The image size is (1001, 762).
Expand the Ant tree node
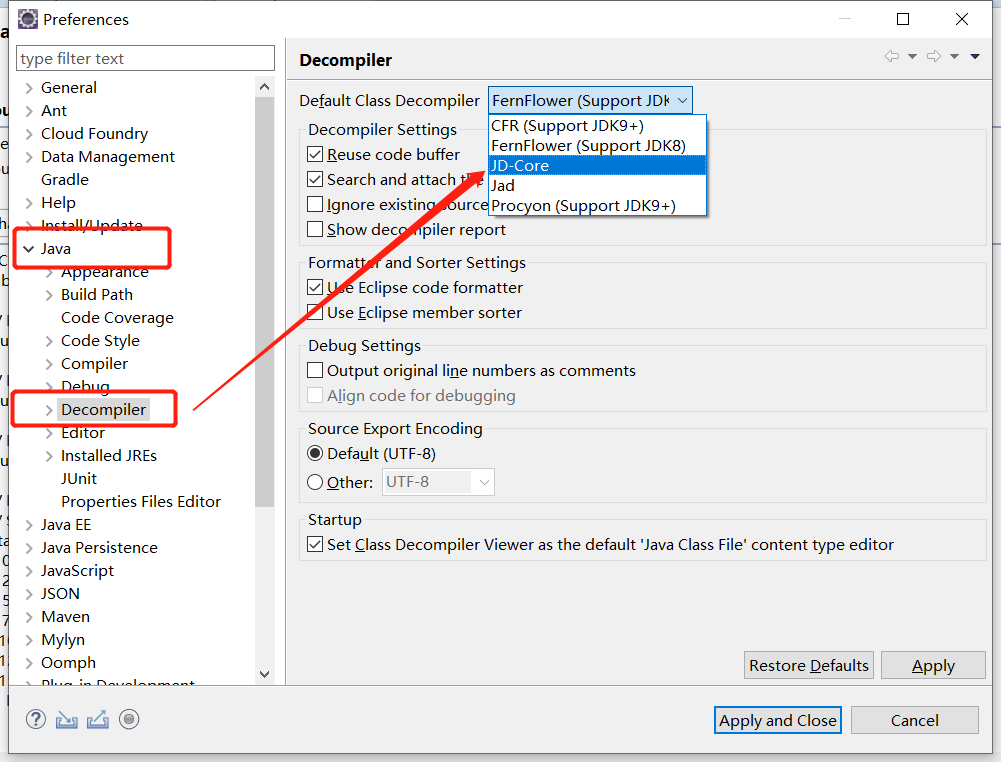[29, 111]
